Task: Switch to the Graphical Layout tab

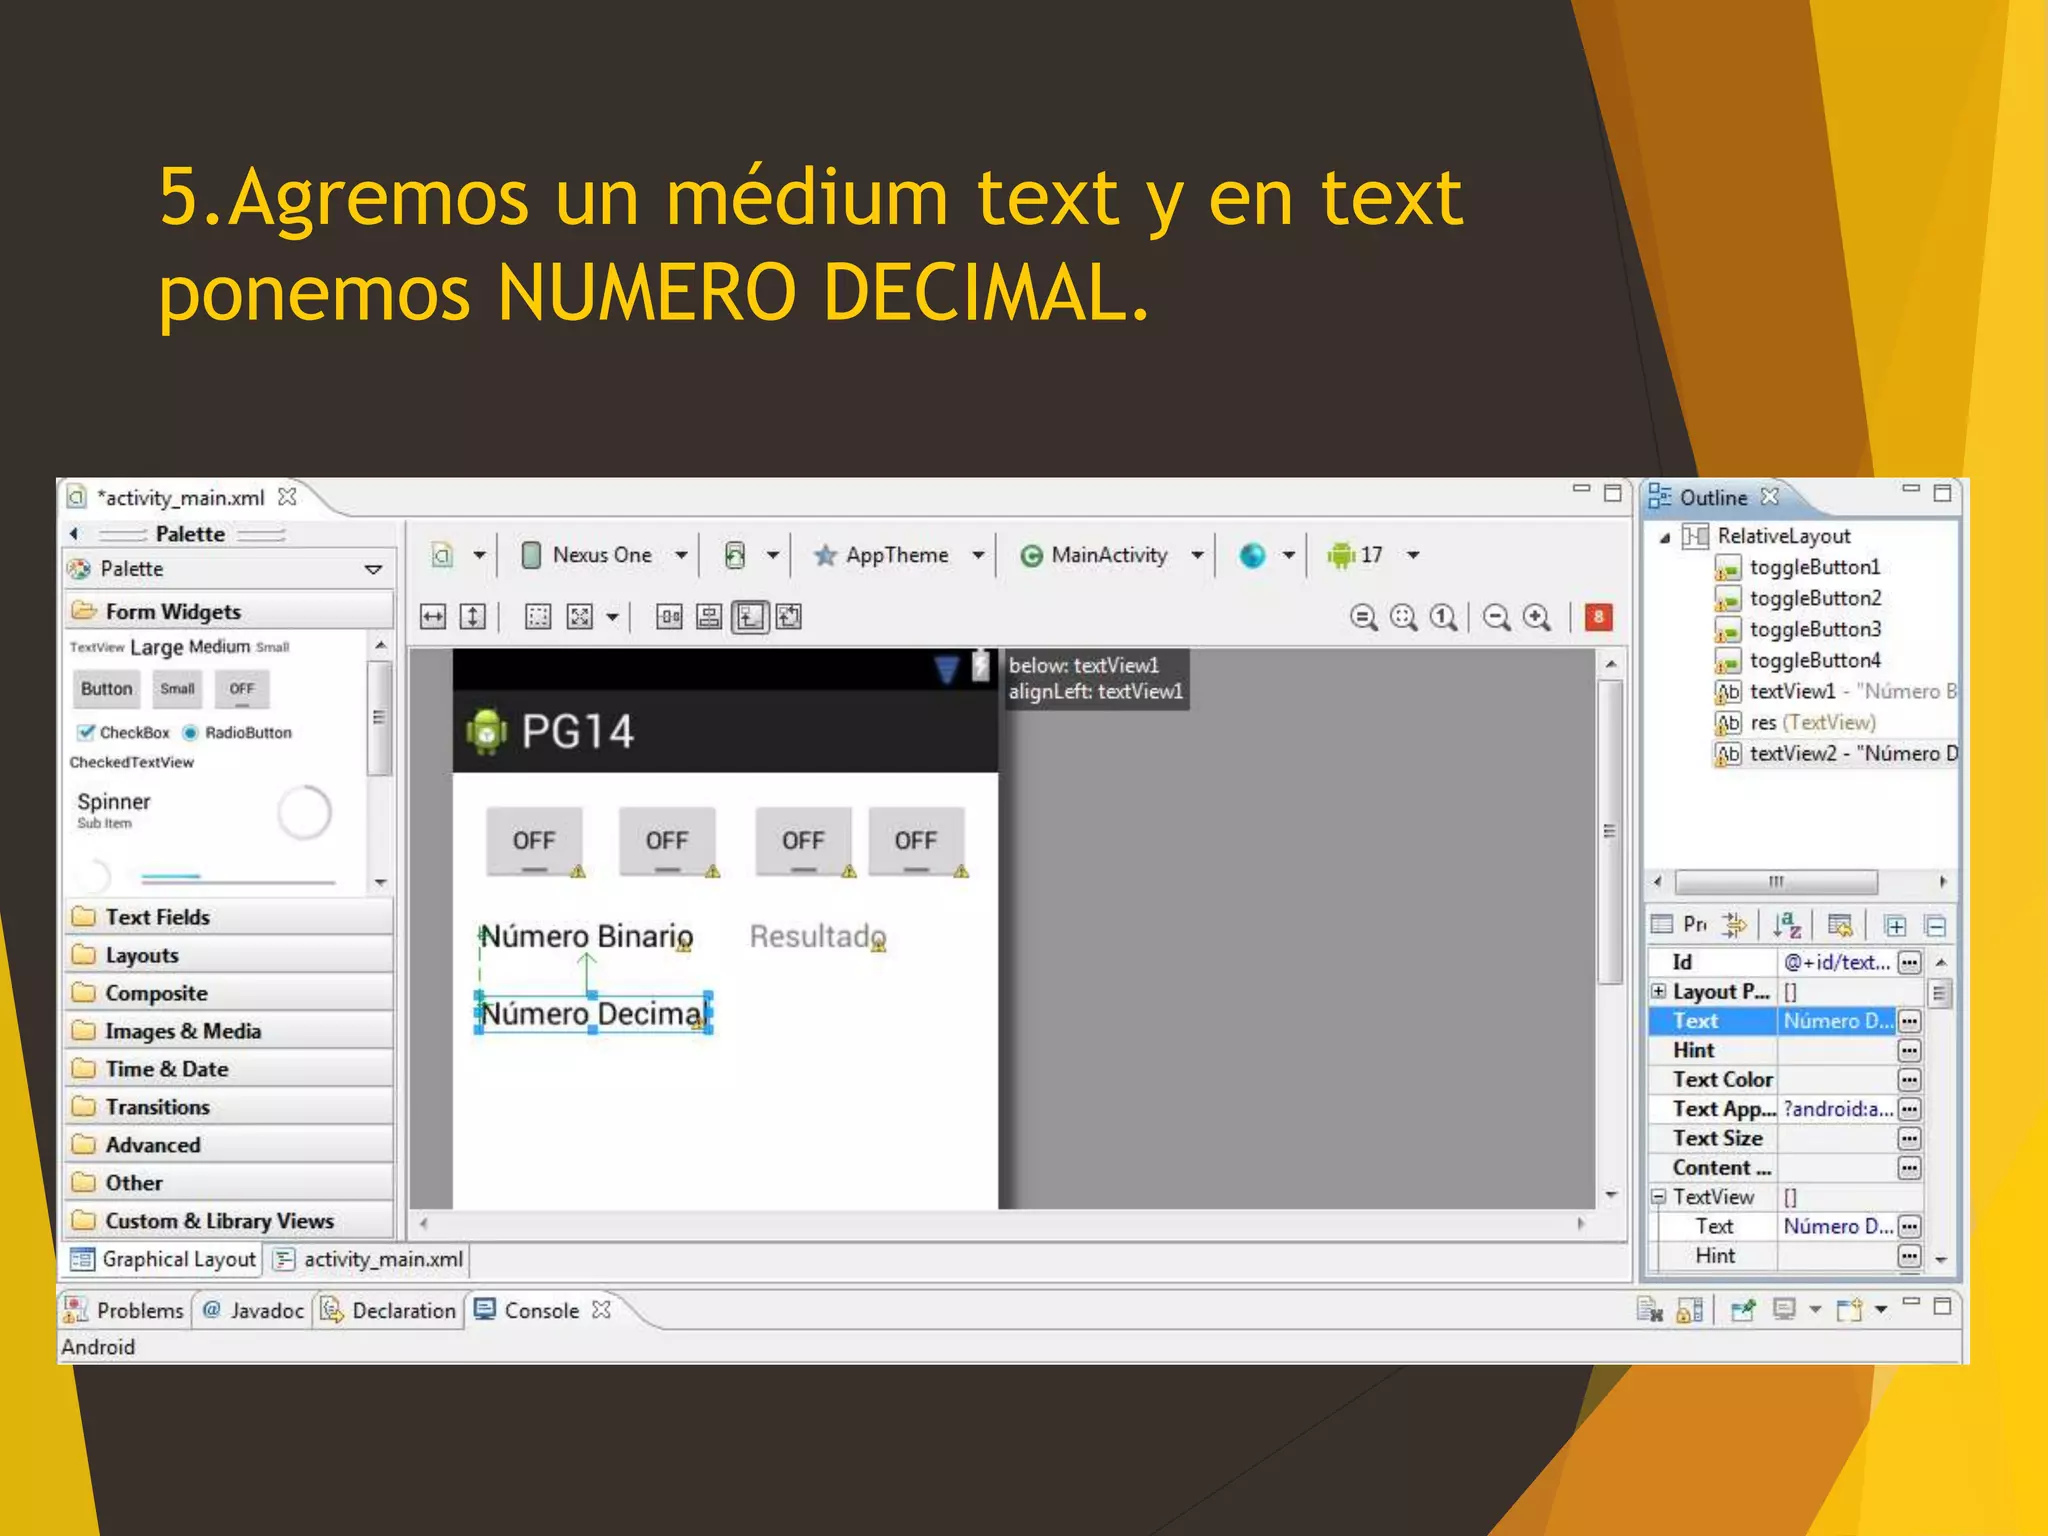Action: point(164,1259)
